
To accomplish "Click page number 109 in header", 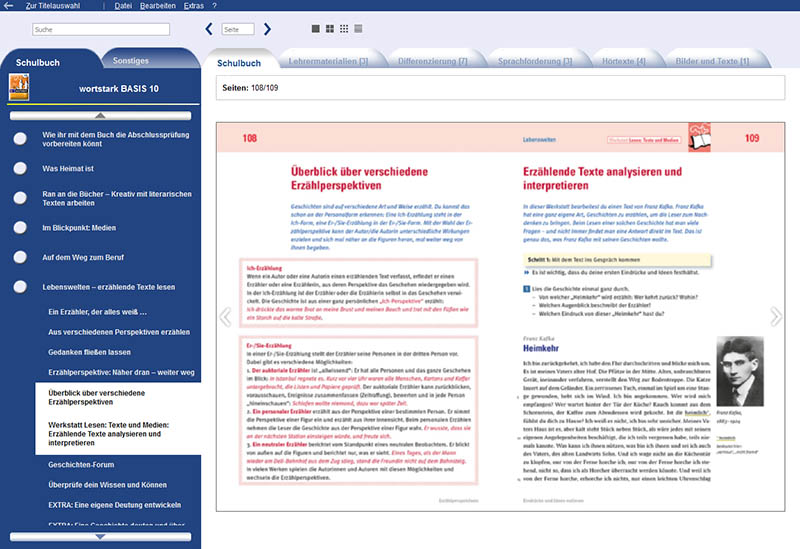I will tap(752, 138).
